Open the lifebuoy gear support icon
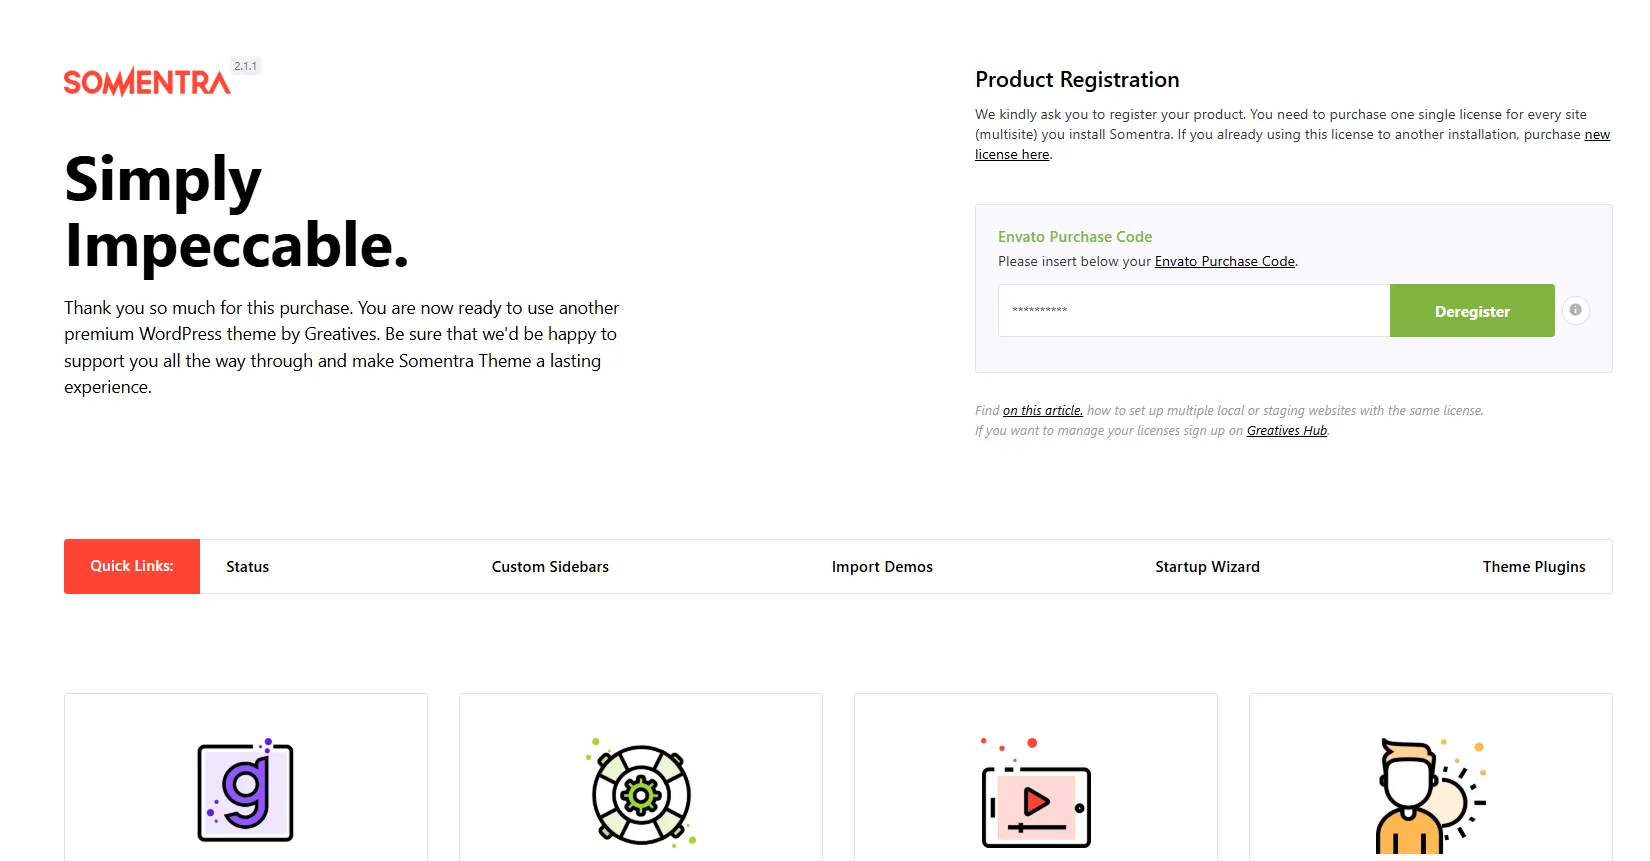This screenshot has height=861, width=1650. pyautogui.click(x=641, y=794)
